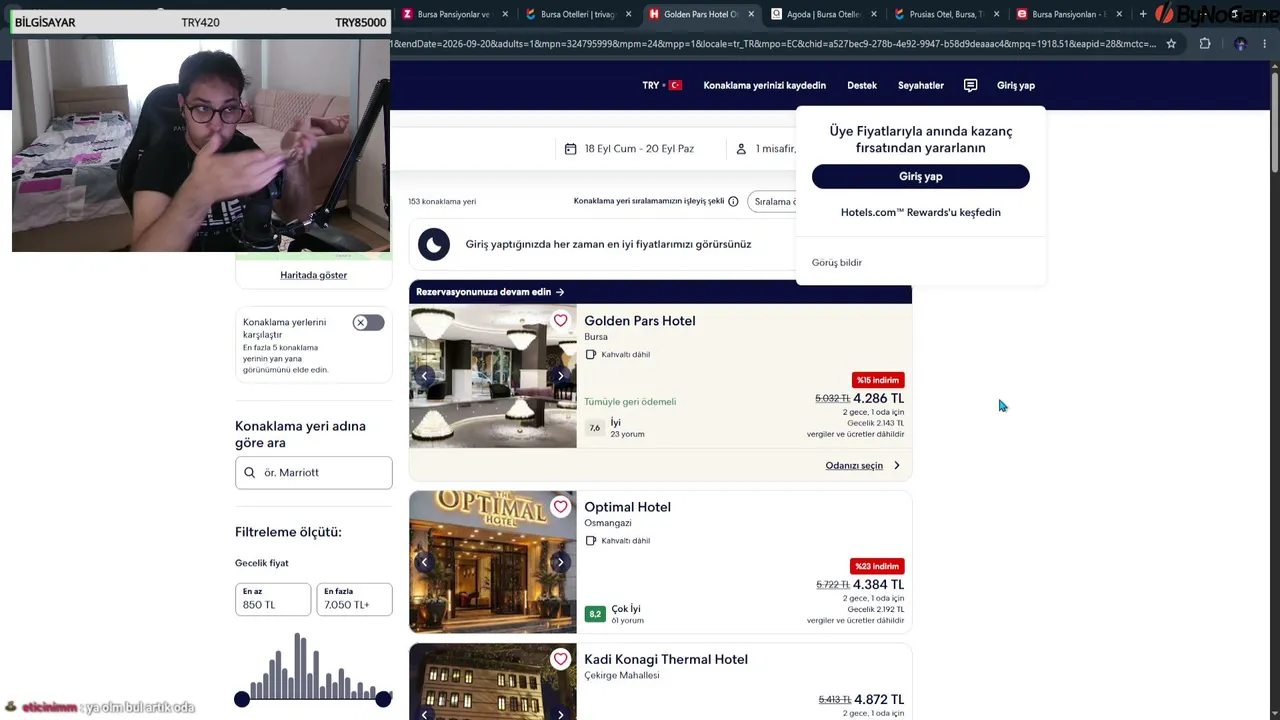The image size is (1280, 720).
Task: Toggle the Konaklama yerlerini karşılaştır switch
Action: (x=368, y=323)
